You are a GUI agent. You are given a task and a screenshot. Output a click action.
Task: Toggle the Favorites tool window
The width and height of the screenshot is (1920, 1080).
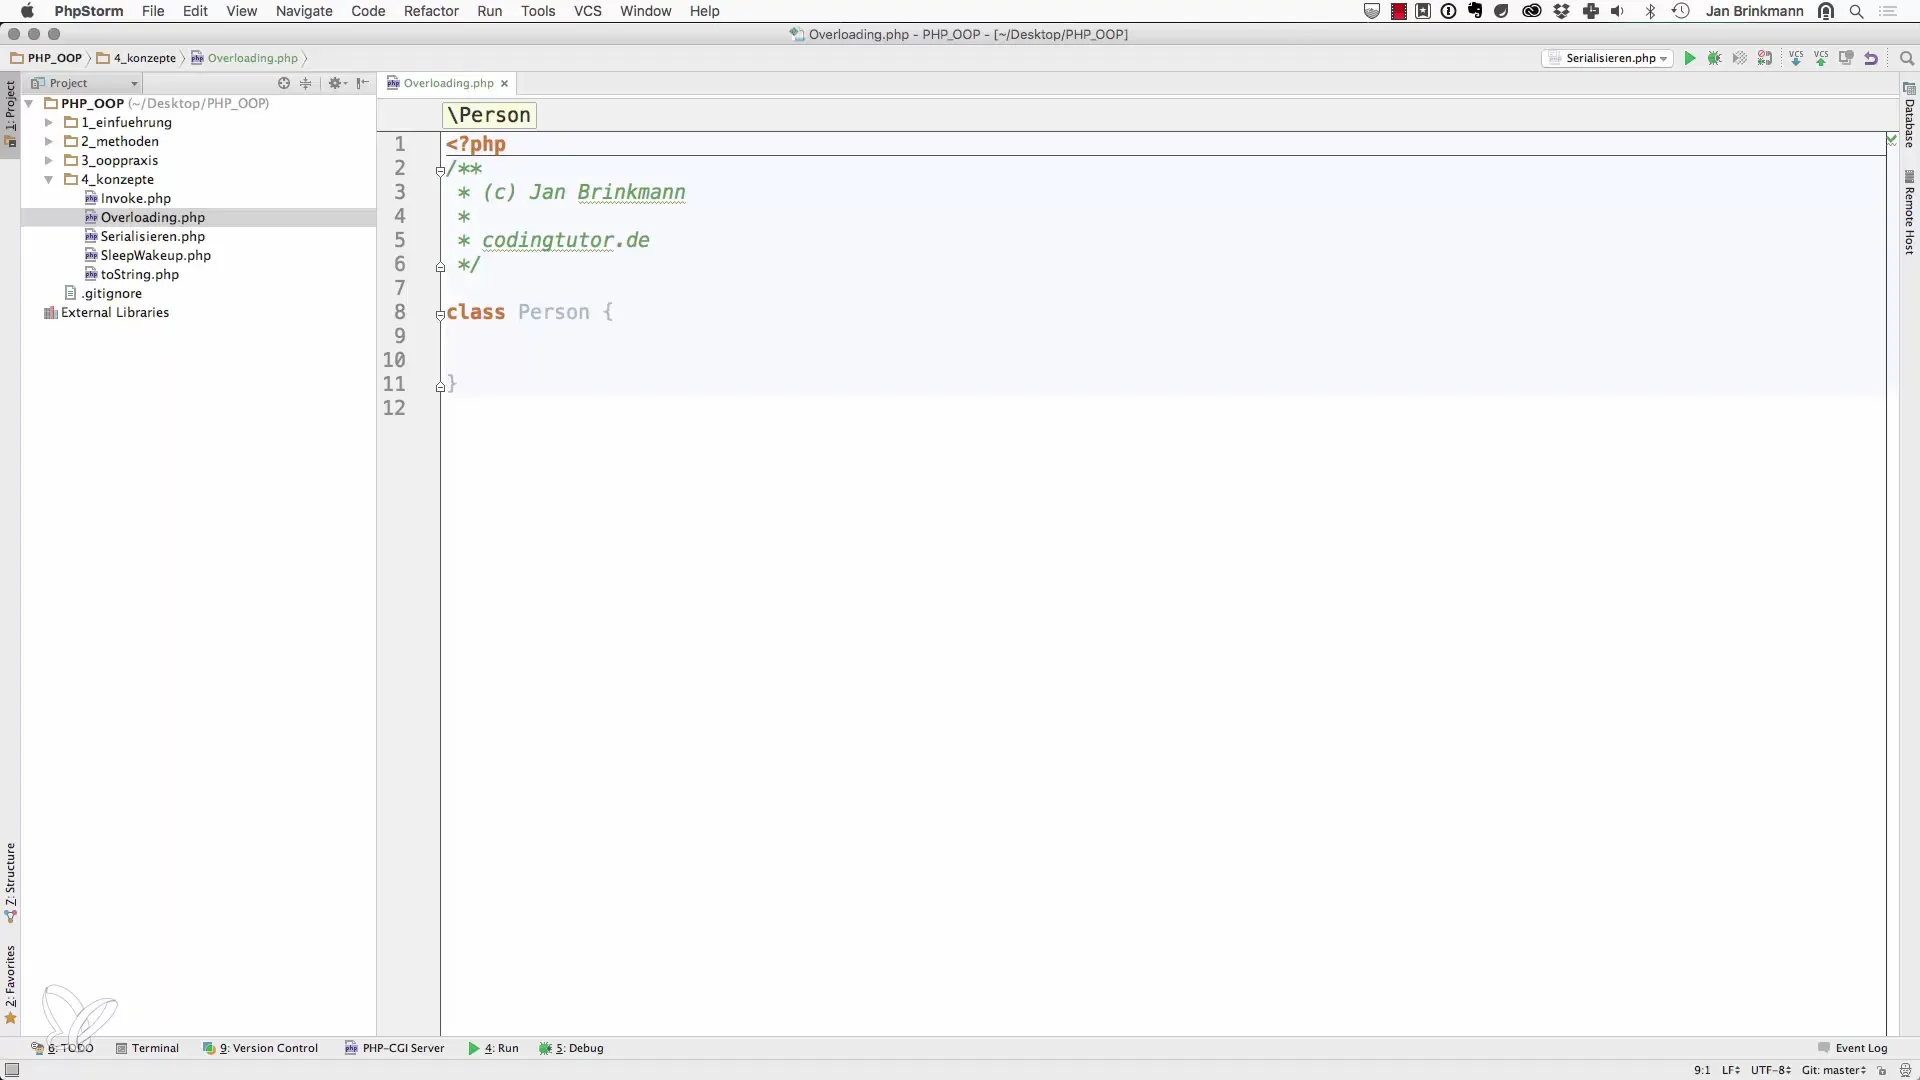click(10, 982)
